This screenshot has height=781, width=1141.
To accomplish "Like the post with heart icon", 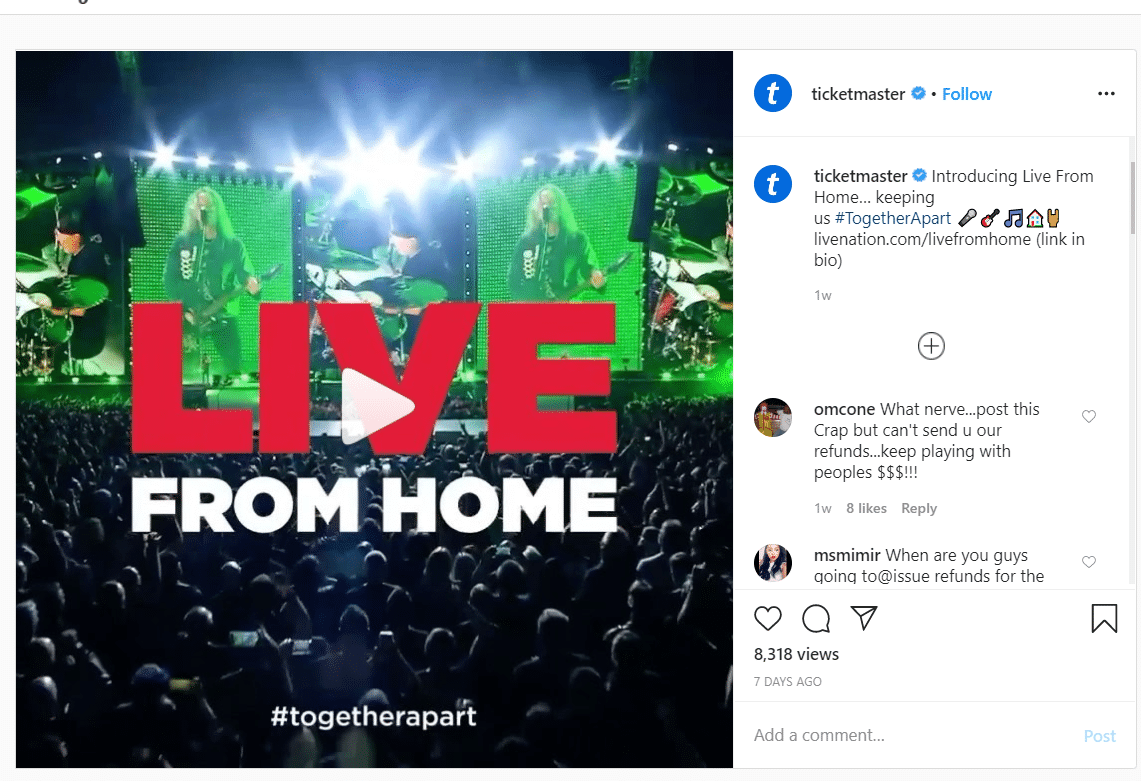I will tap(767, 619).
